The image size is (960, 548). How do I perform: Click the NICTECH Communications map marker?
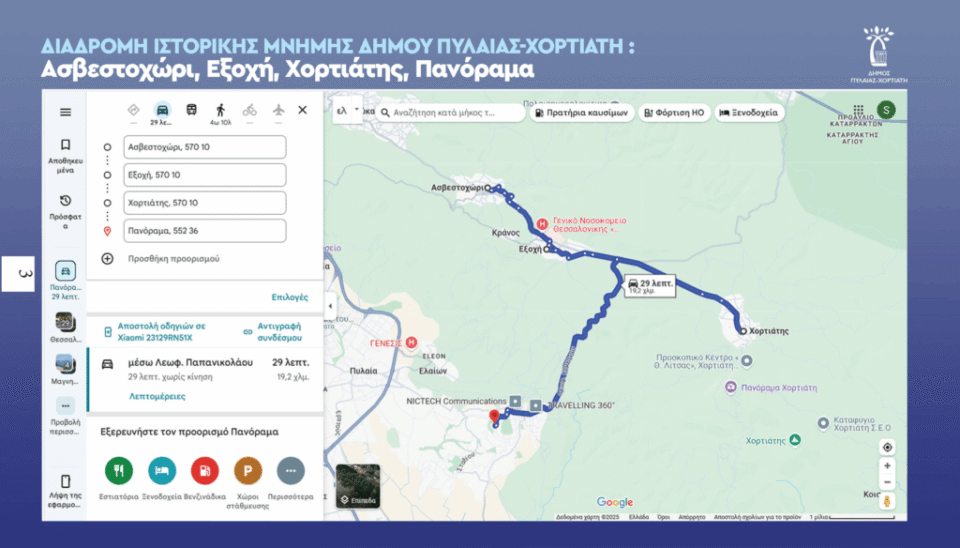(516, 401)
